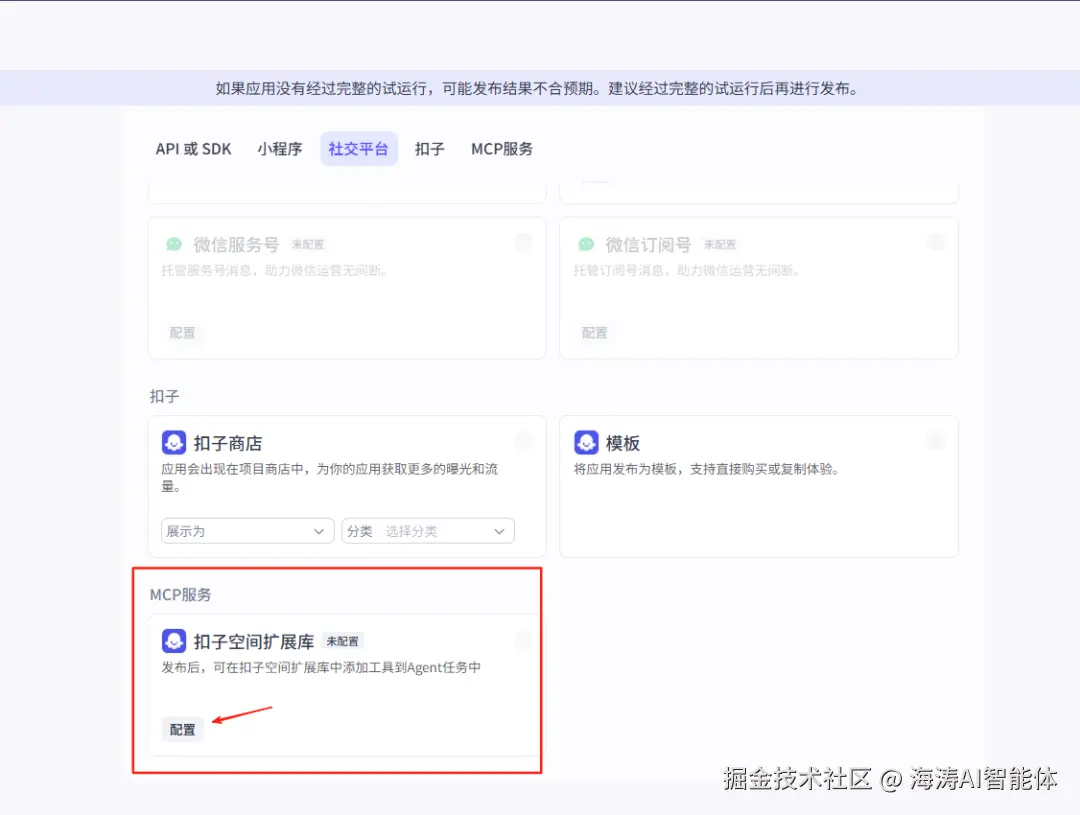Click the 微信订阅号 WeChat icon

(x=586, y=245)
